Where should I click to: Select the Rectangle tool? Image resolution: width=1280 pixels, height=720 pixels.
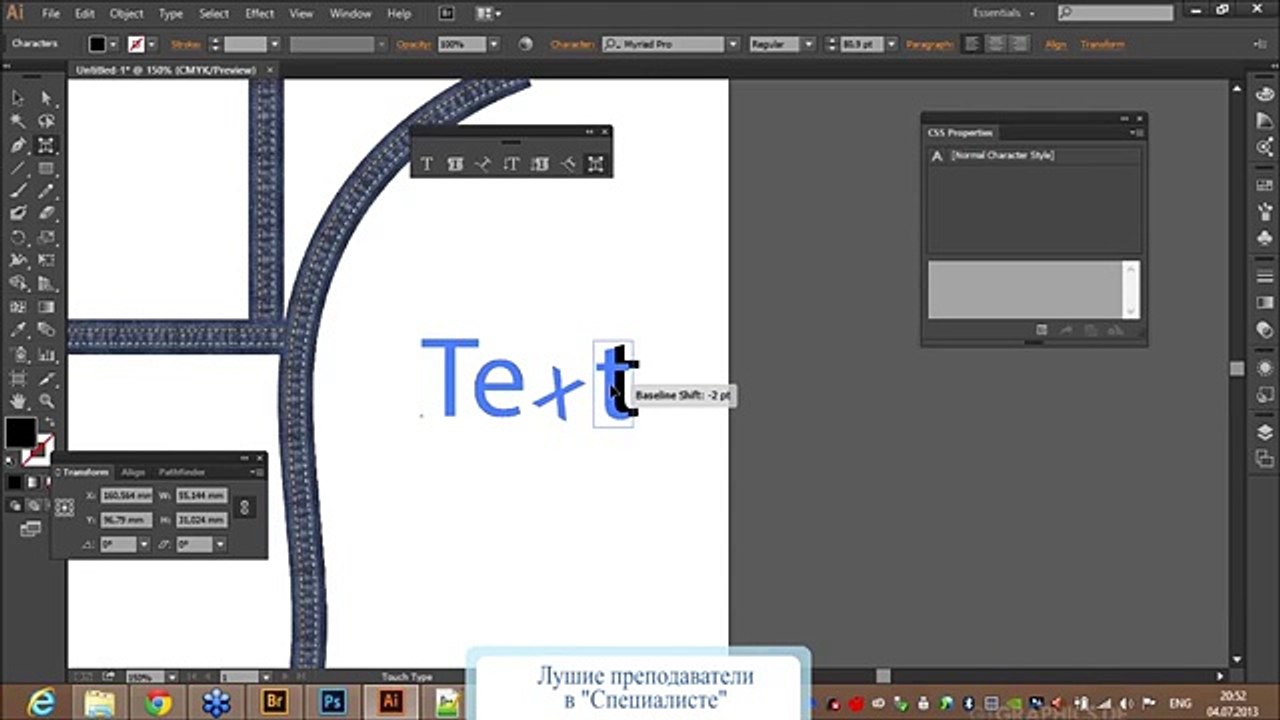click(46, 169)
